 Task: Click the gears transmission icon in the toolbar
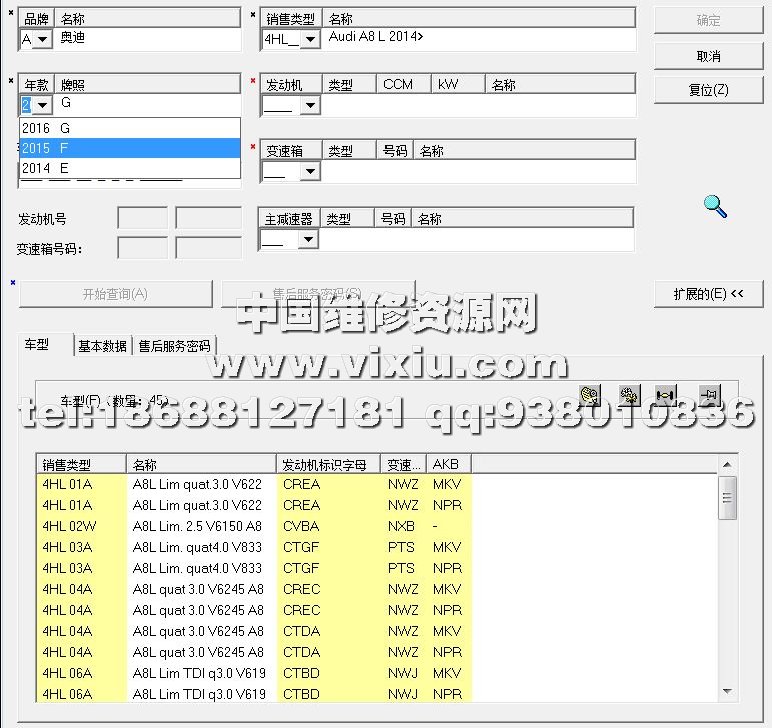(x=629, y=395)
